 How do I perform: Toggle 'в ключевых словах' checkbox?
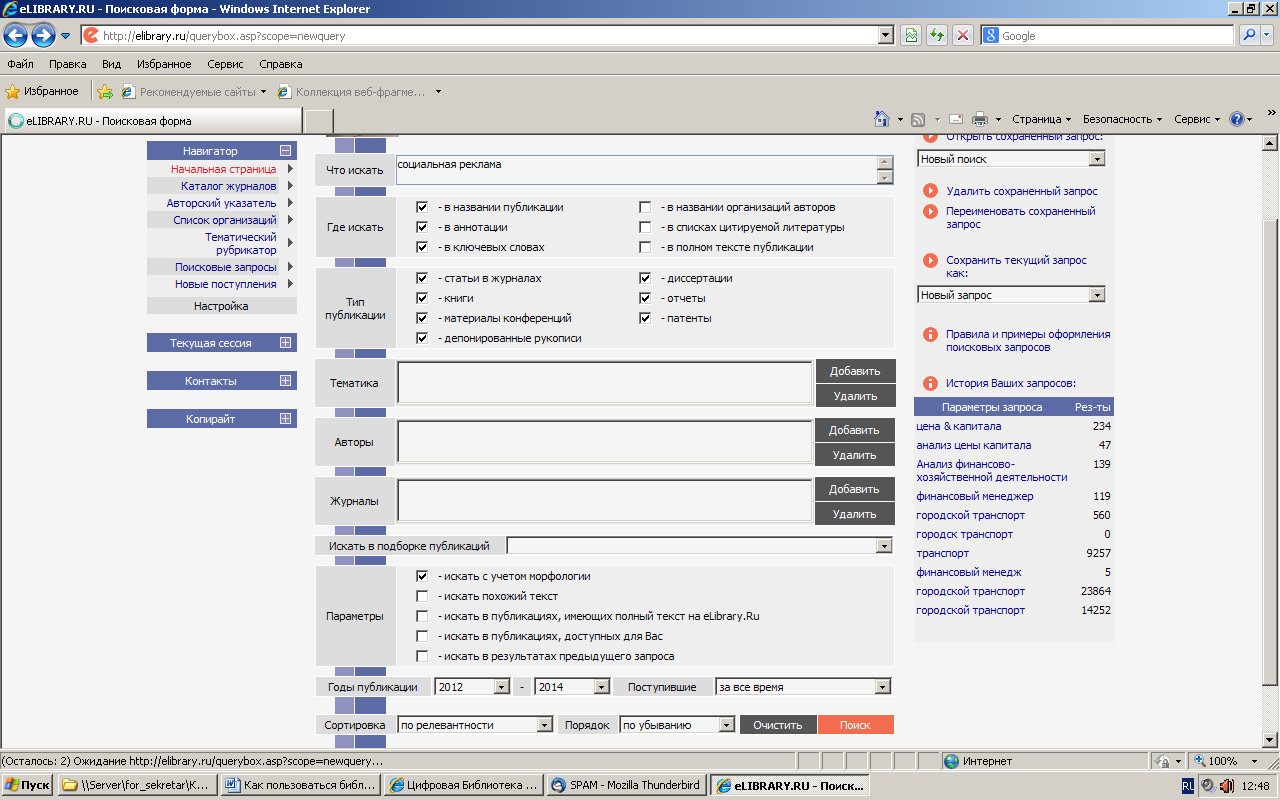(x=422, y=247)
